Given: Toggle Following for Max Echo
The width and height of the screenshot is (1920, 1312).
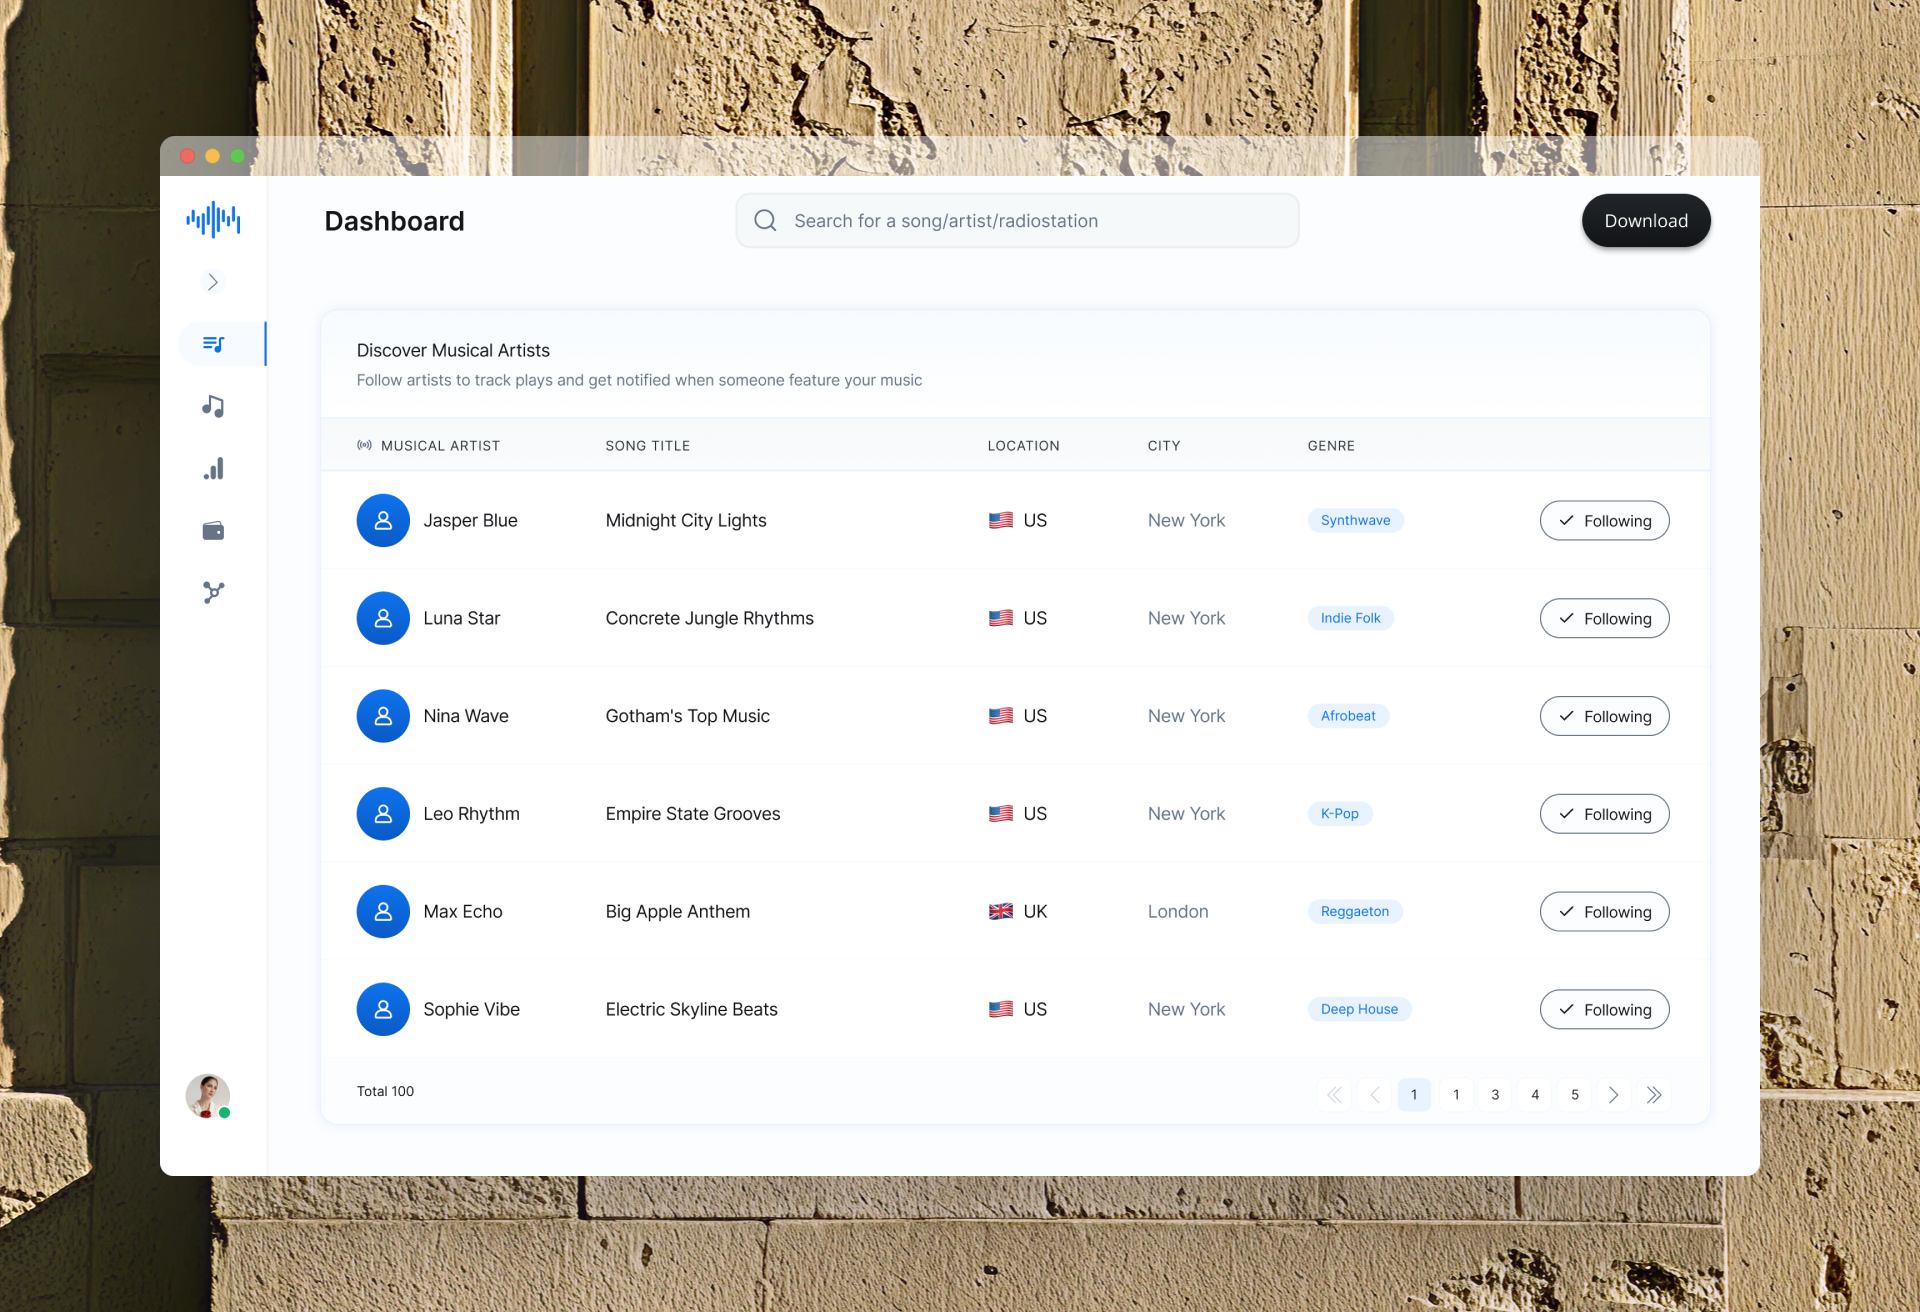Looking at the screenshot, I should coord(1604,912).
